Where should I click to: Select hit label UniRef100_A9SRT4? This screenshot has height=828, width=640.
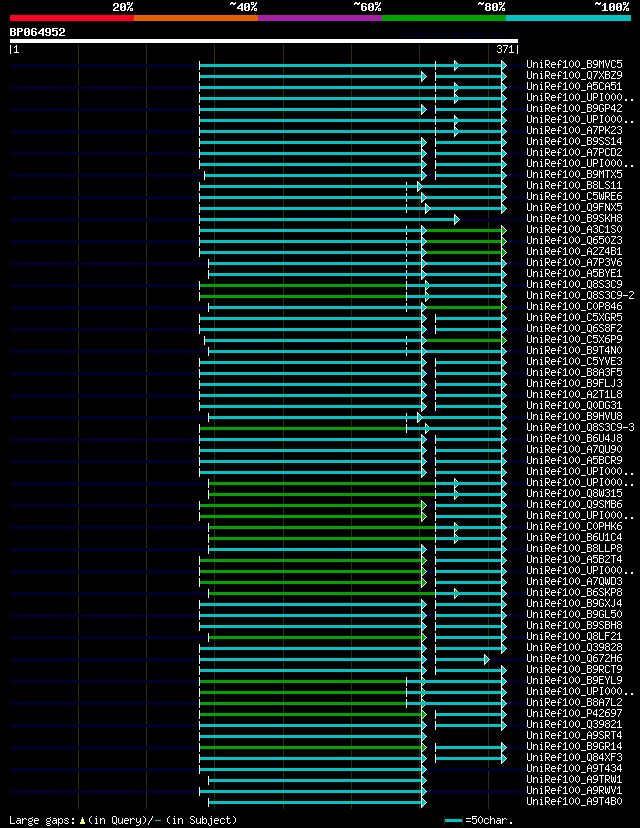[575, 736]
